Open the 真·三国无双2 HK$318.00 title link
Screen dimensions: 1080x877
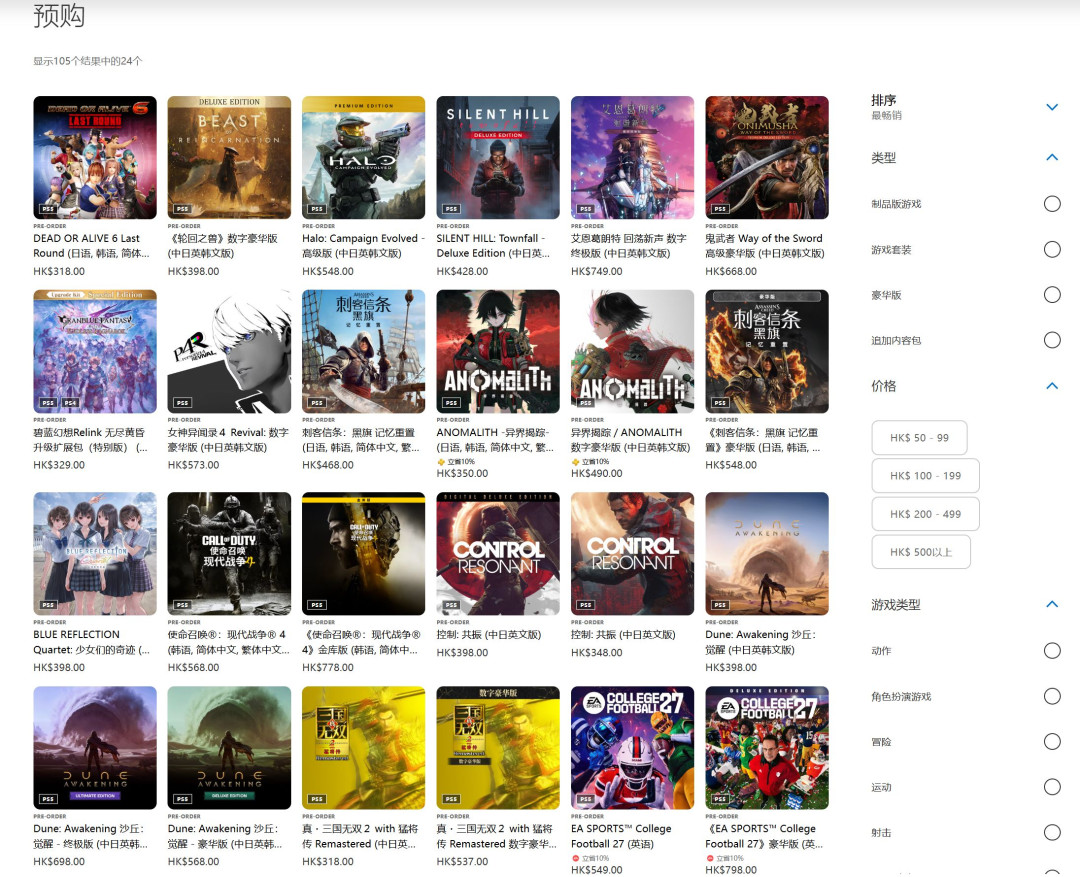click(360, 836)
